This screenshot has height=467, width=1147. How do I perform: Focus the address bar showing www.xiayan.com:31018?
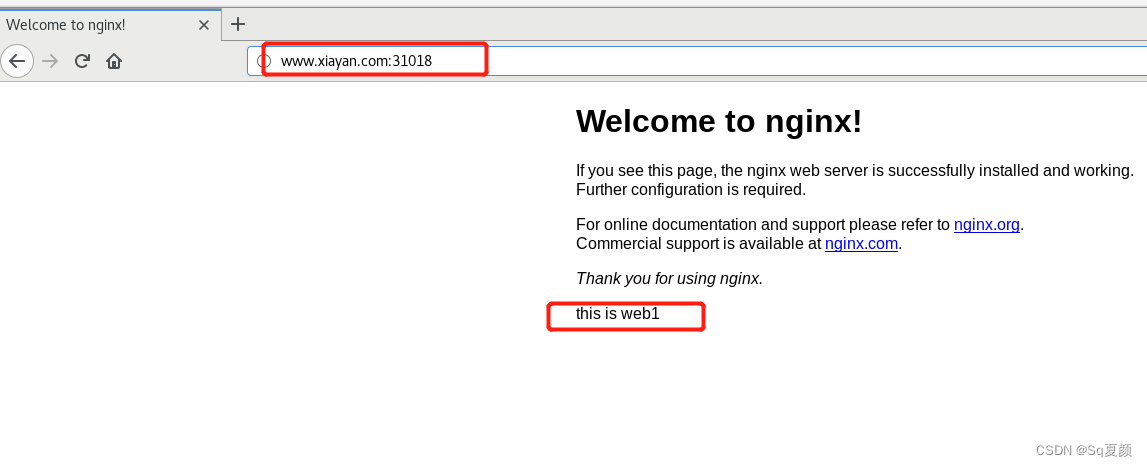(697, 61)
